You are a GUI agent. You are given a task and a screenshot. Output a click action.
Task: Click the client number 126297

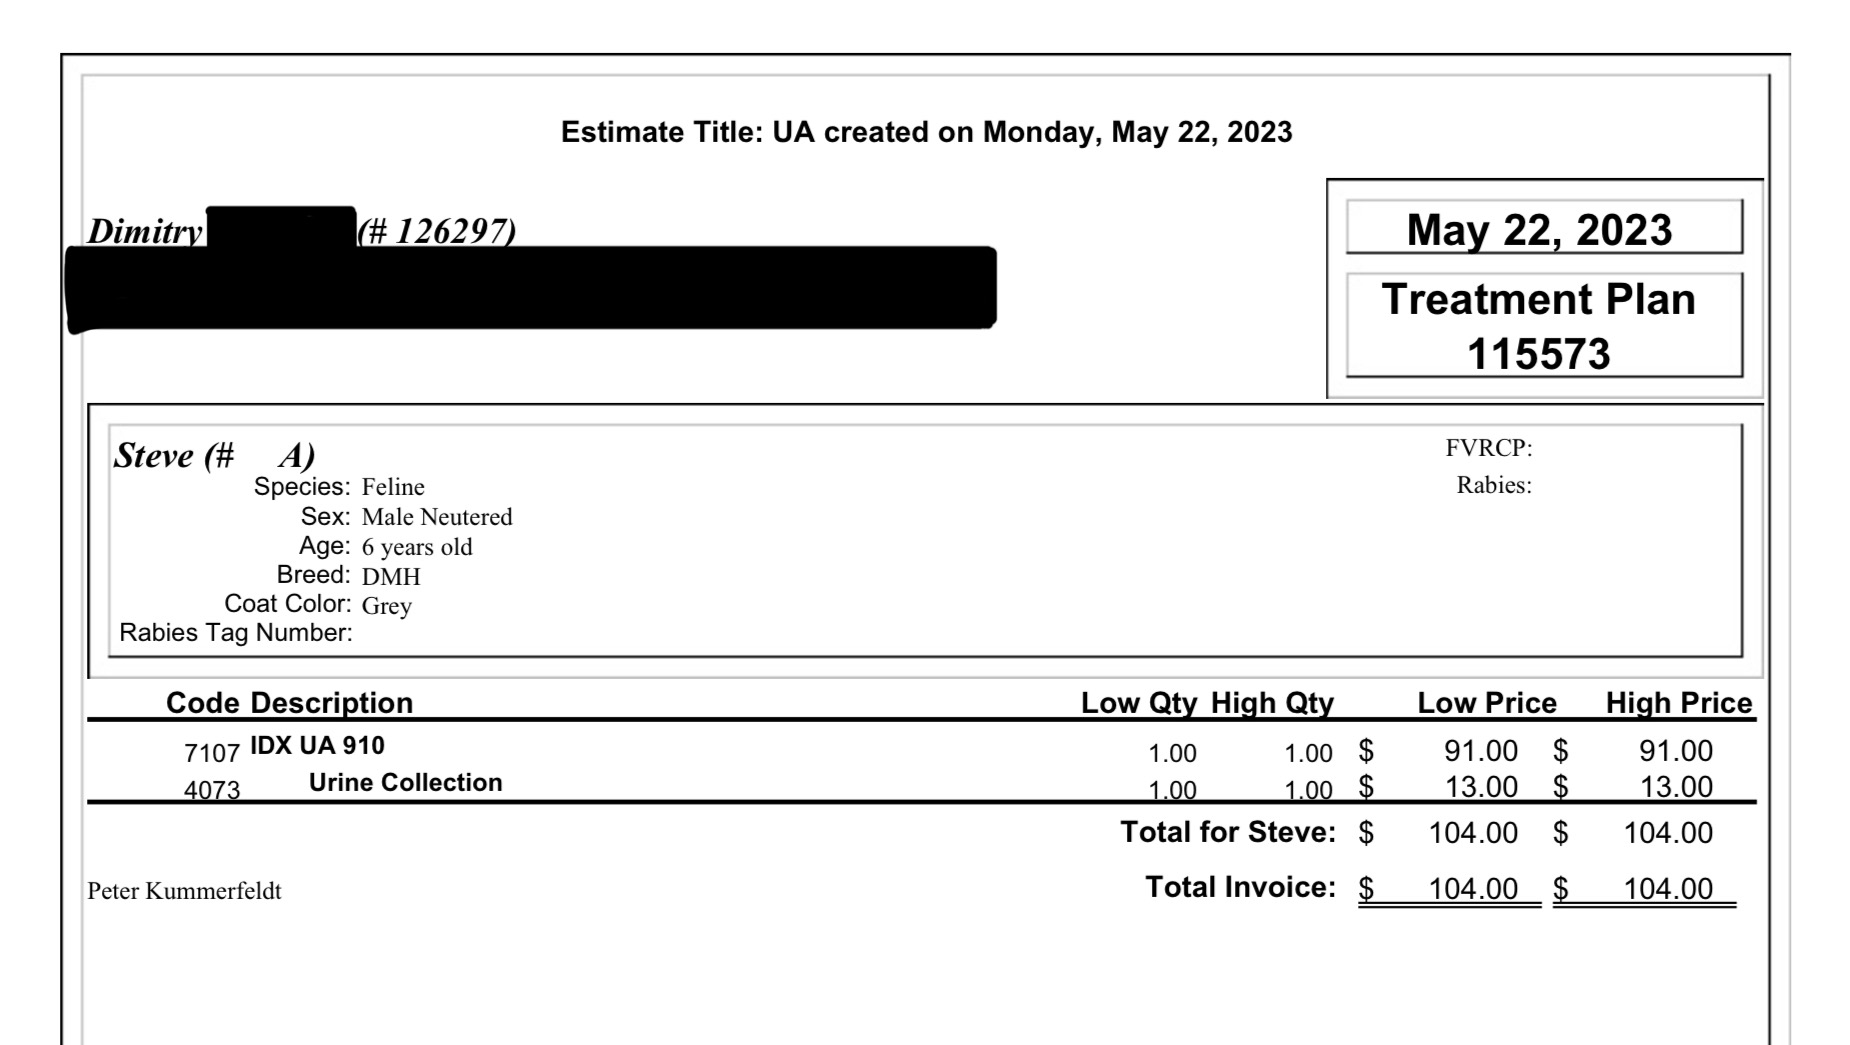click(x=437, y=231)
